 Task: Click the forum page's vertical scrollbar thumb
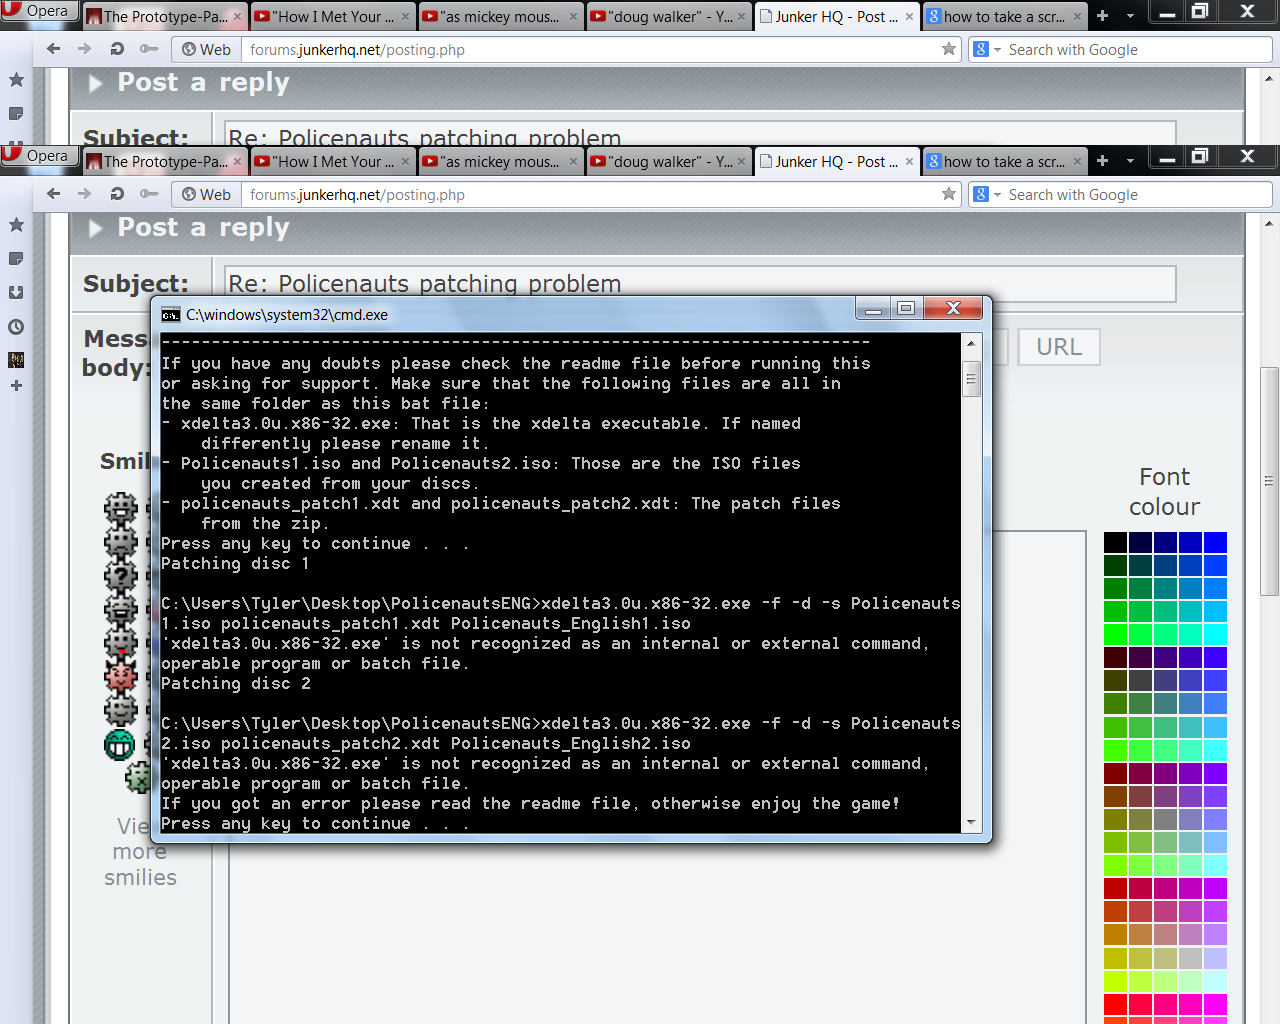1269,480
